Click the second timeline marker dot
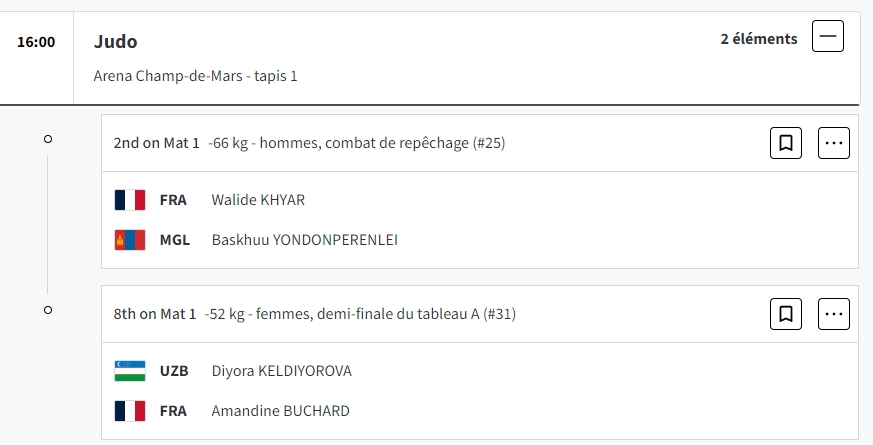873x445 pixels. click(48, 310)
